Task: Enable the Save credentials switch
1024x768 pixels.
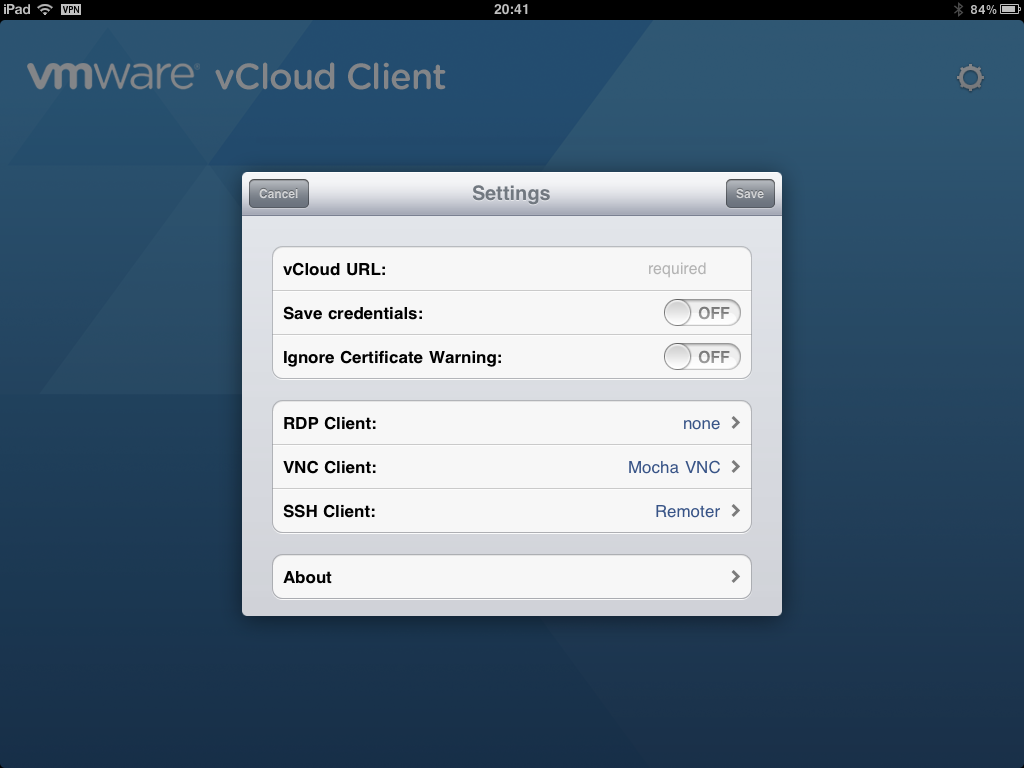Action: pyautogui.click(x=702, y=313)
